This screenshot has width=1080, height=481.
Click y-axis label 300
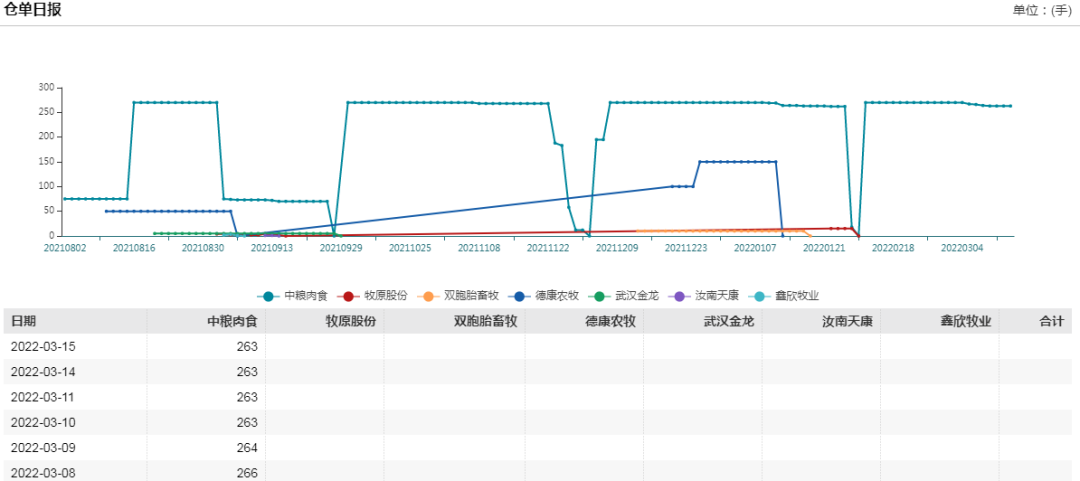tap(46, 88)
